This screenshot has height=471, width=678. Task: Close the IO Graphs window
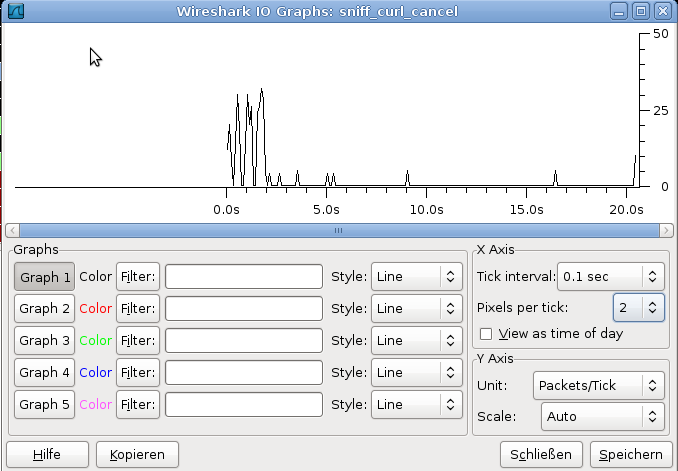click(662, 11)
